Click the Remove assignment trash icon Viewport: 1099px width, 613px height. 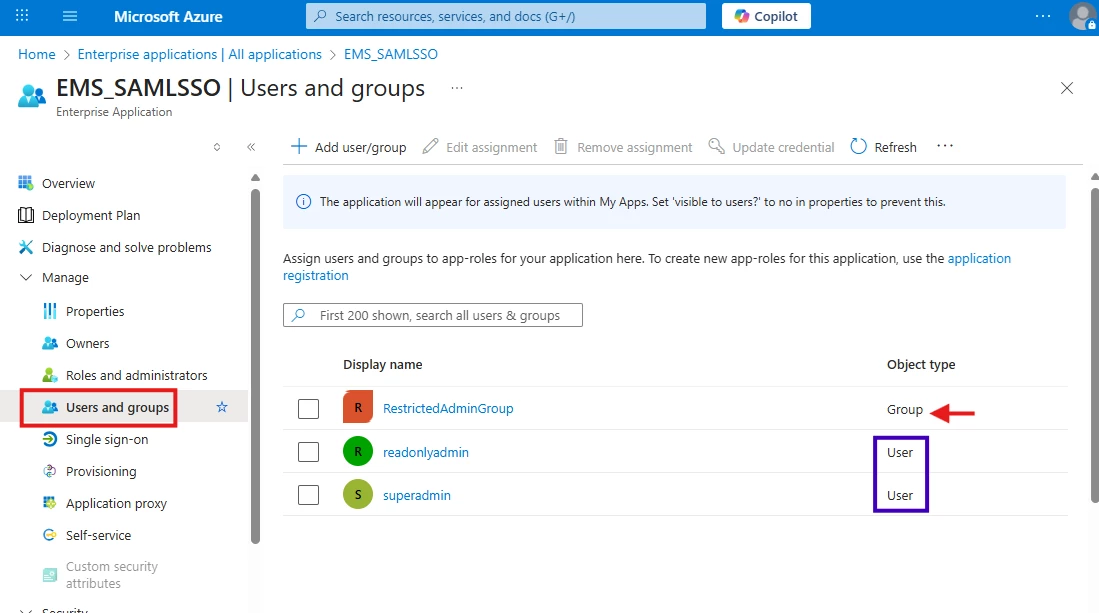(x=561, y=146)
